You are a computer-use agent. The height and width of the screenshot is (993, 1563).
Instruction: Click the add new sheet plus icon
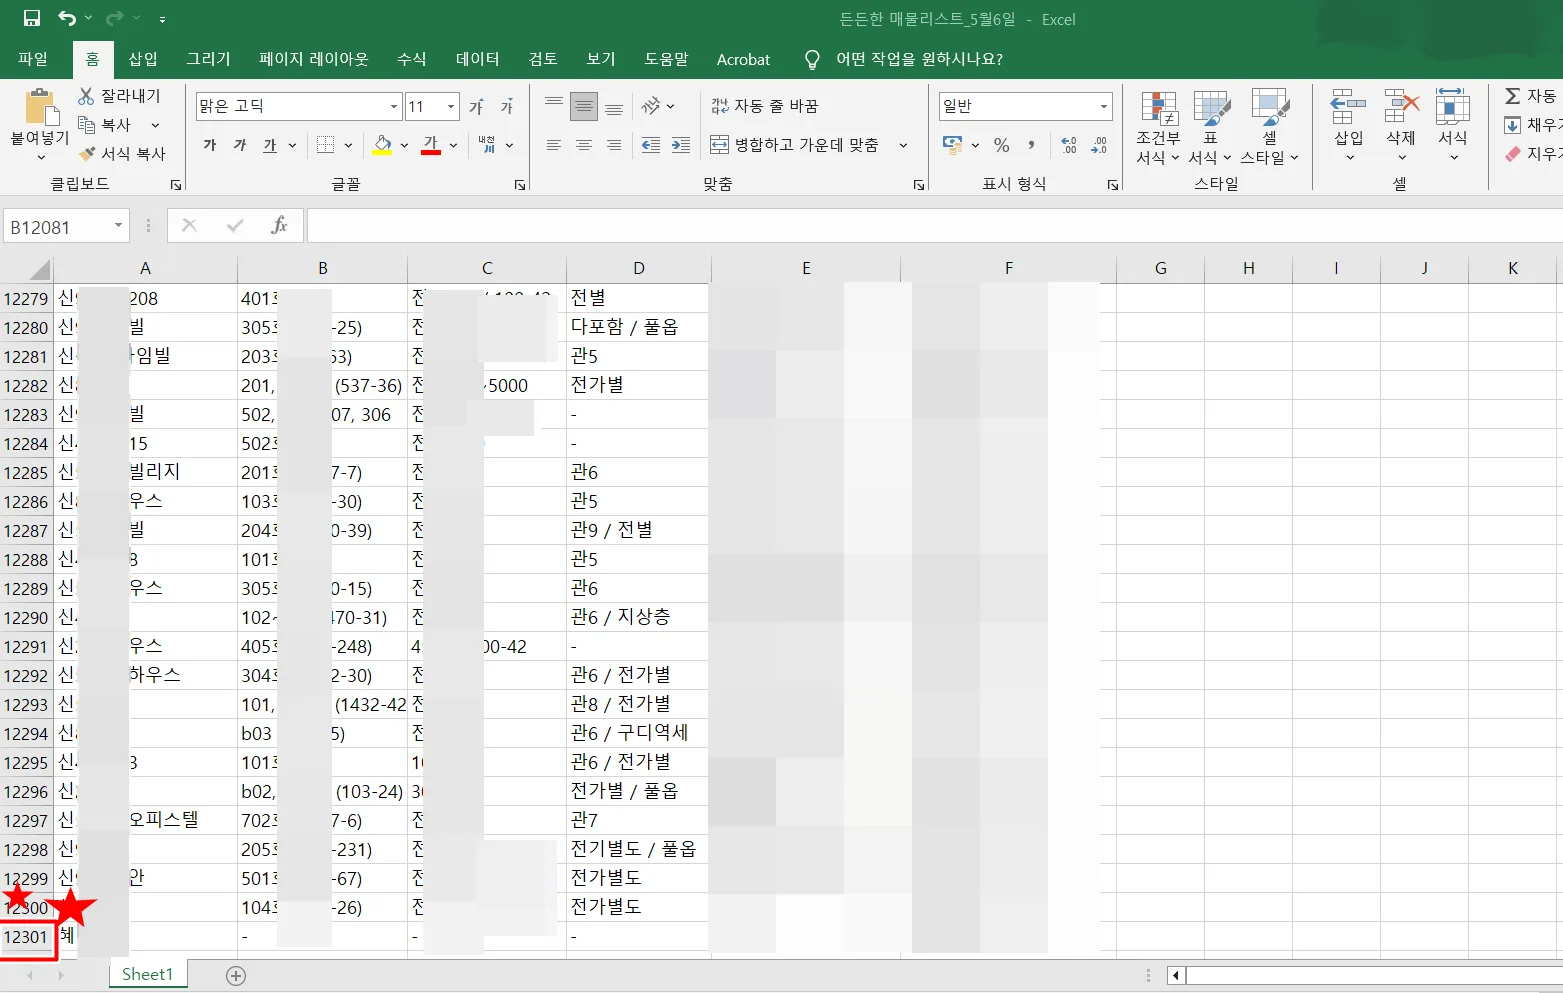[x=236, y=975]
